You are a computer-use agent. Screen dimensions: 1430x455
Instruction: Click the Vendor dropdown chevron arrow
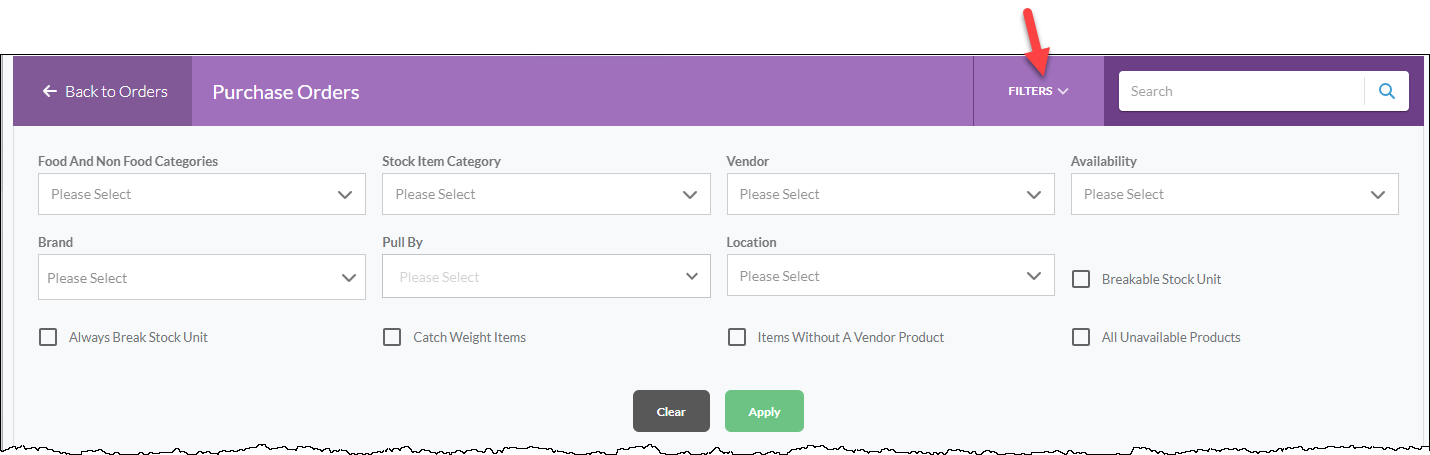click(x=1034, y=194)
